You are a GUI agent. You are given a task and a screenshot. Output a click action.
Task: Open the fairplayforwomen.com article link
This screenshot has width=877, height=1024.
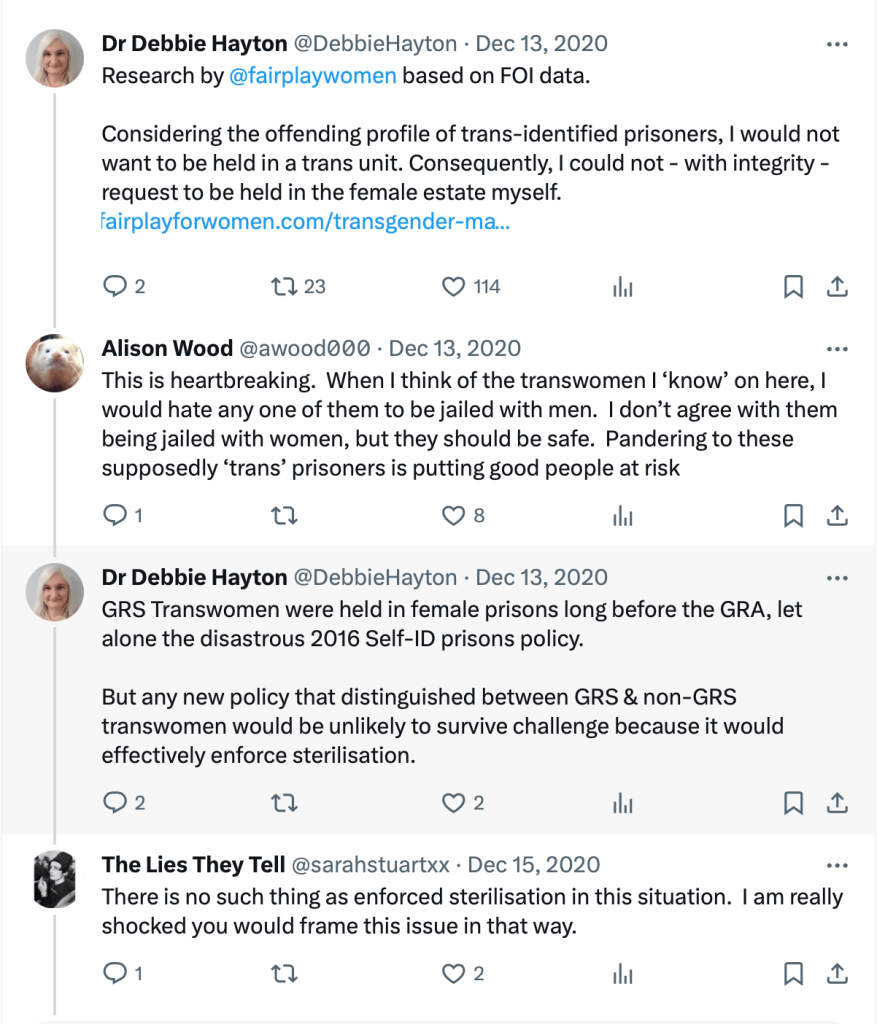pyautogui.click(x=306, y=221)
